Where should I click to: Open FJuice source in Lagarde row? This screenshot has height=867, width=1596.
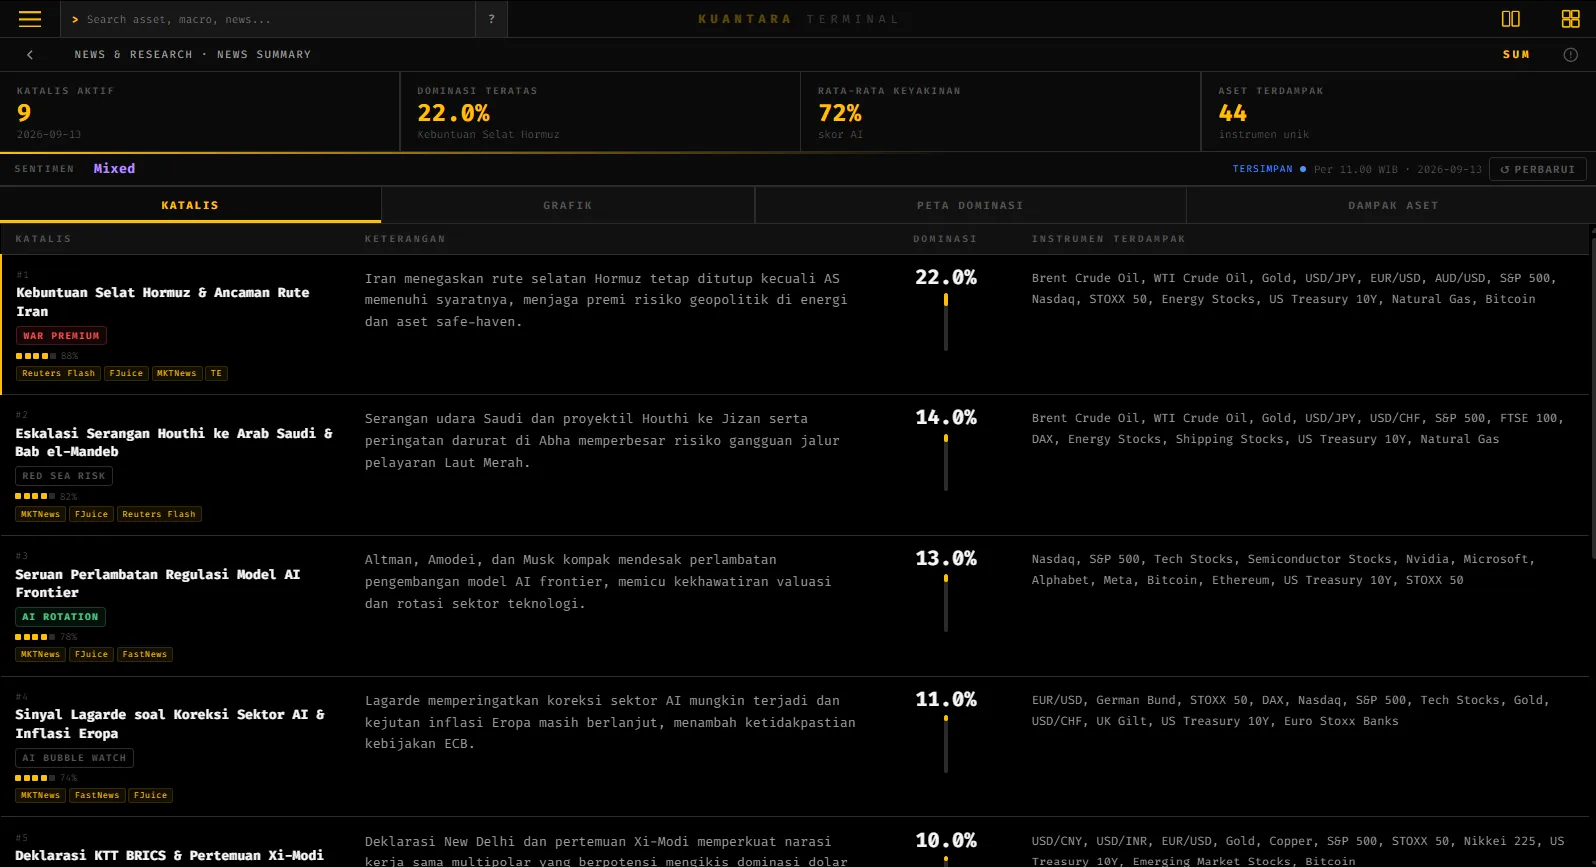[x=150, y=796]
